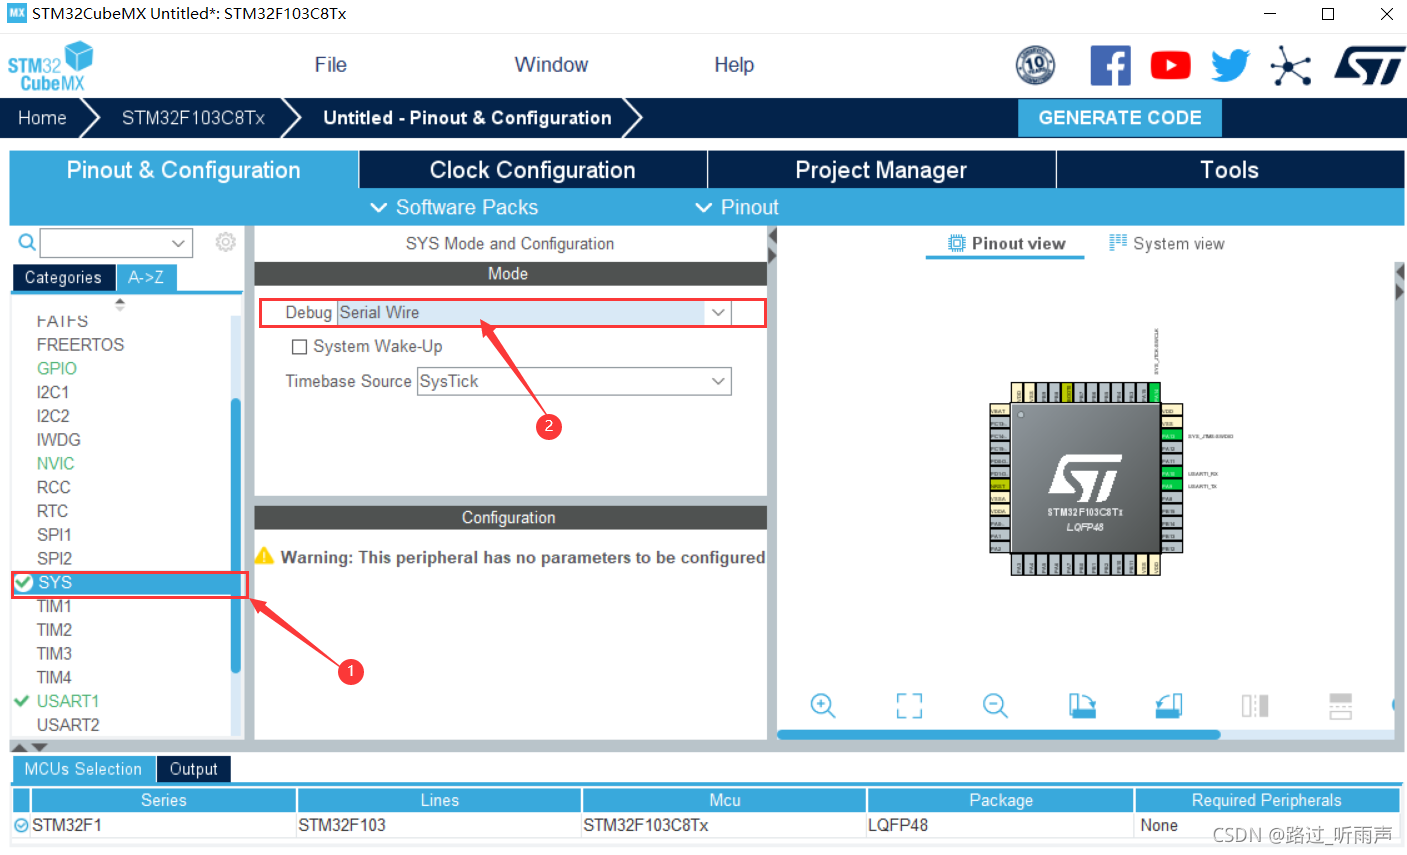The width and height of the screenshot is (1407, 855).
Task: Zoom in on the pinout view
Action: (823, 706)
